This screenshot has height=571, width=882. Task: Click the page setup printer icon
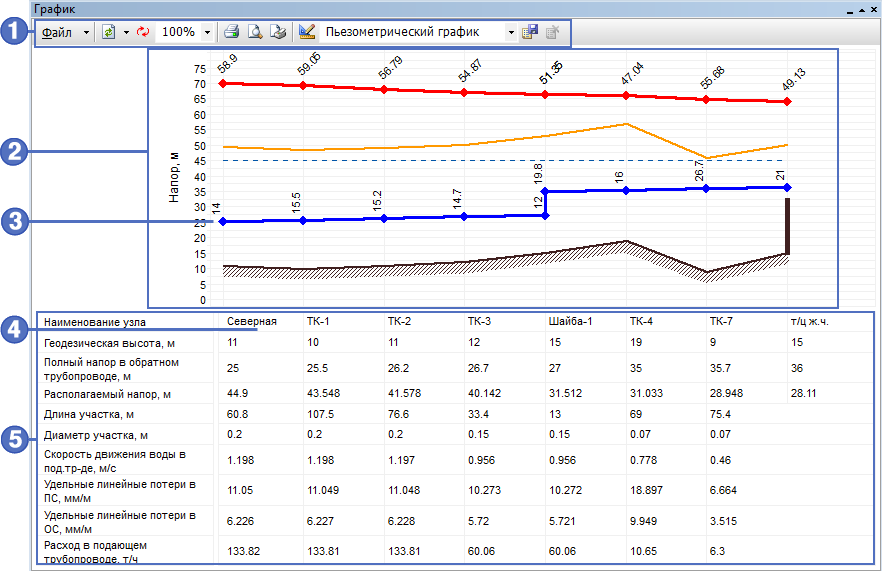click(x=277, y=32)
